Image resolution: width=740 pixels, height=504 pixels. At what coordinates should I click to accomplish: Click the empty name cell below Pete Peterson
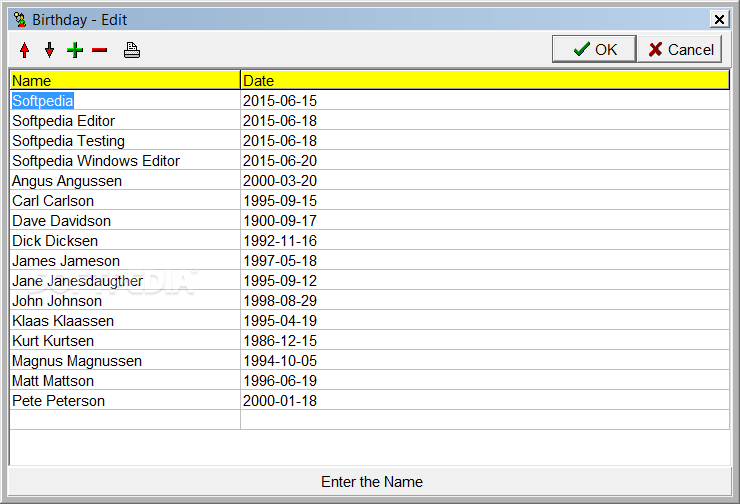125,420
